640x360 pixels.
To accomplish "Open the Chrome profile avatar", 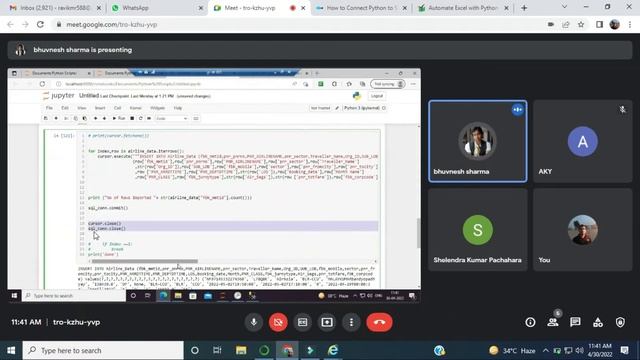I will [615, 24].
